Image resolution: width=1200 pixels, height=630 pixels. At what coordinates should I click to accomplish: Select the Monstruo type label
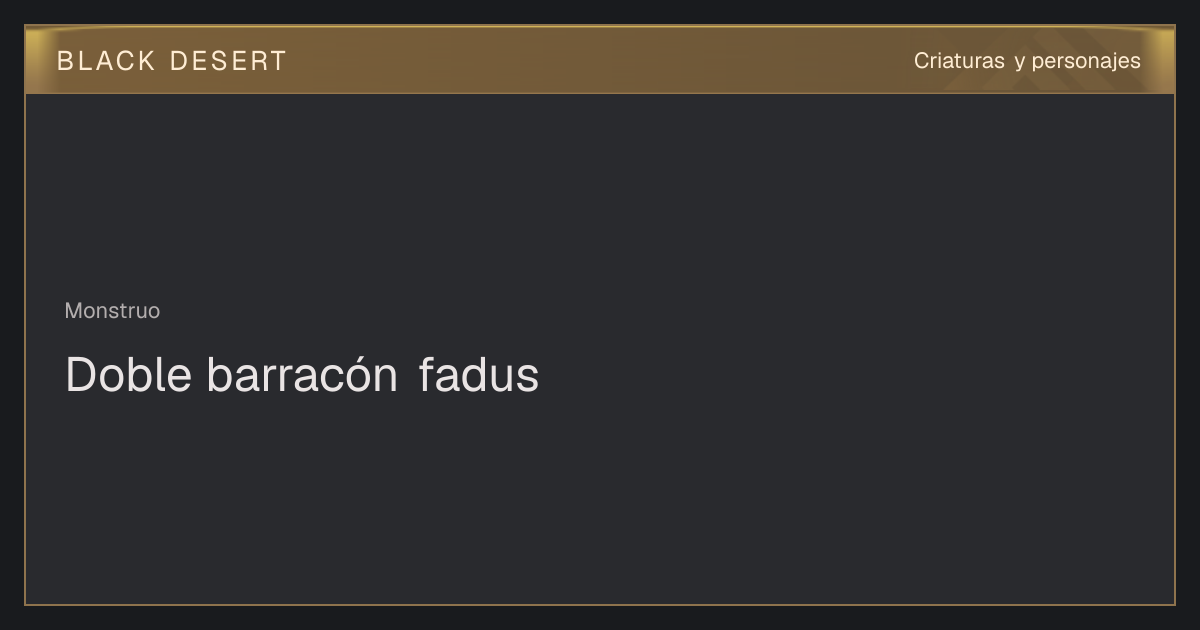(112, 311)
